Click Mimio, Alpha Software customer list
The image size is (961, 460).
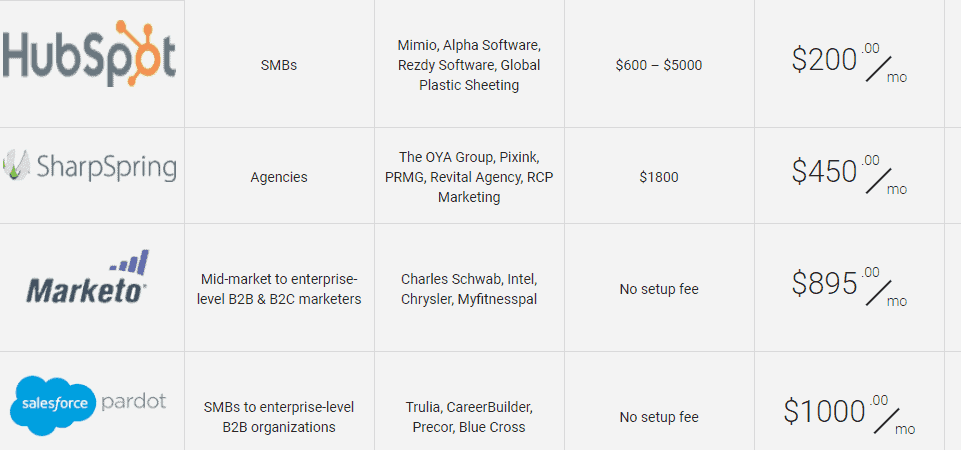[469, 65]
